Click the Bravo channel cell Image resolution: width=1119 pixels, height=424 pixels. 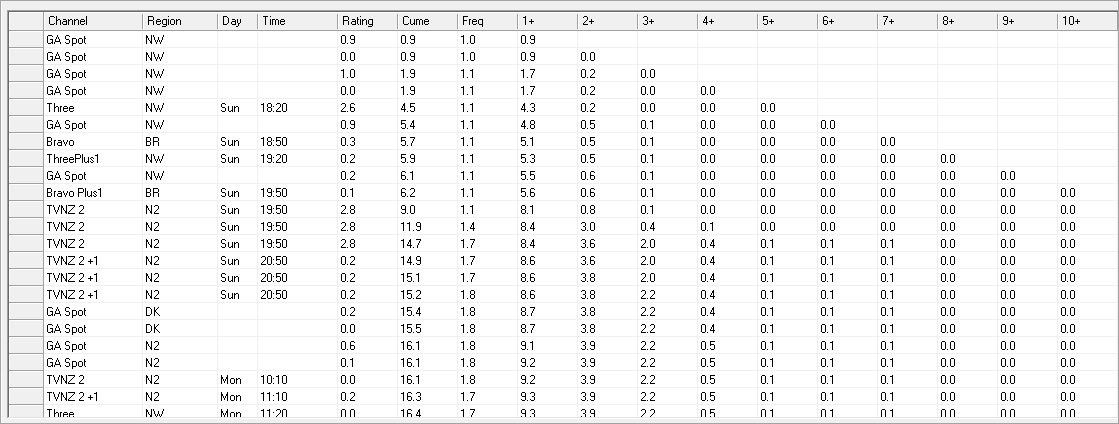point(93,142)
